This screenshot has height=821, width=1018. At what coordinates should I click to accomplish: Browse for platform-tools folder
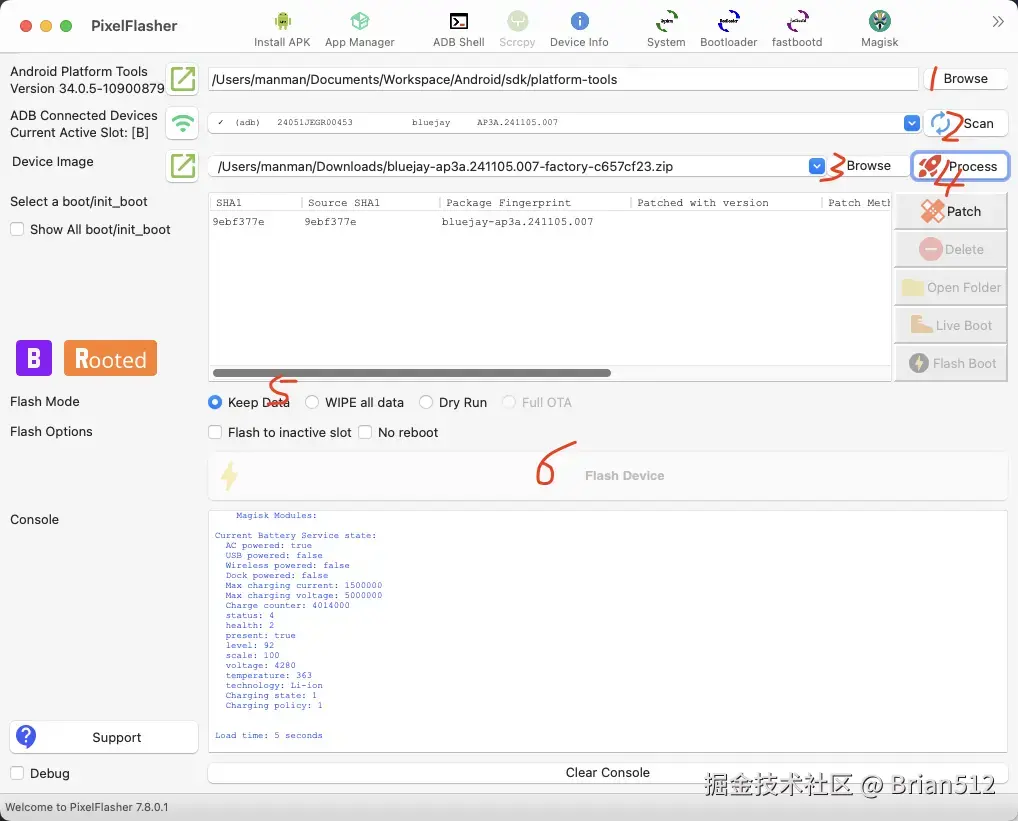[x=965, y=79]
